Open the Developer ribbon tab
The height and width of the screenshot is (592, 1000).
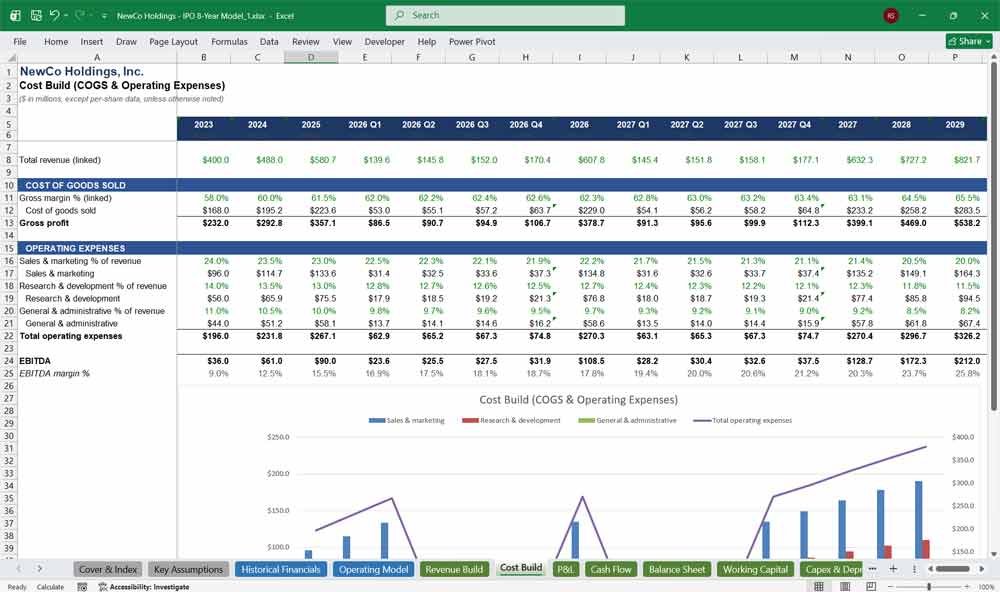385,41
